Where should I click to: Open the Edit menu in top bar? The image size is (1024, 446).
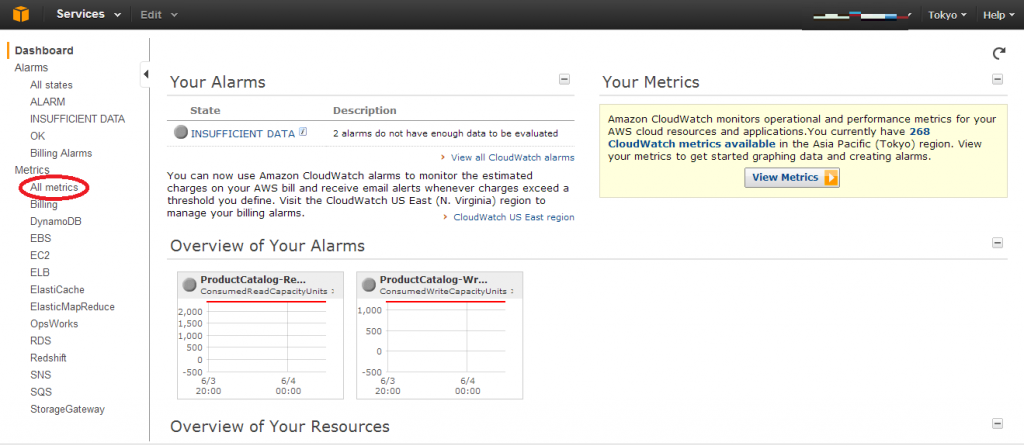tap(159, 14)
